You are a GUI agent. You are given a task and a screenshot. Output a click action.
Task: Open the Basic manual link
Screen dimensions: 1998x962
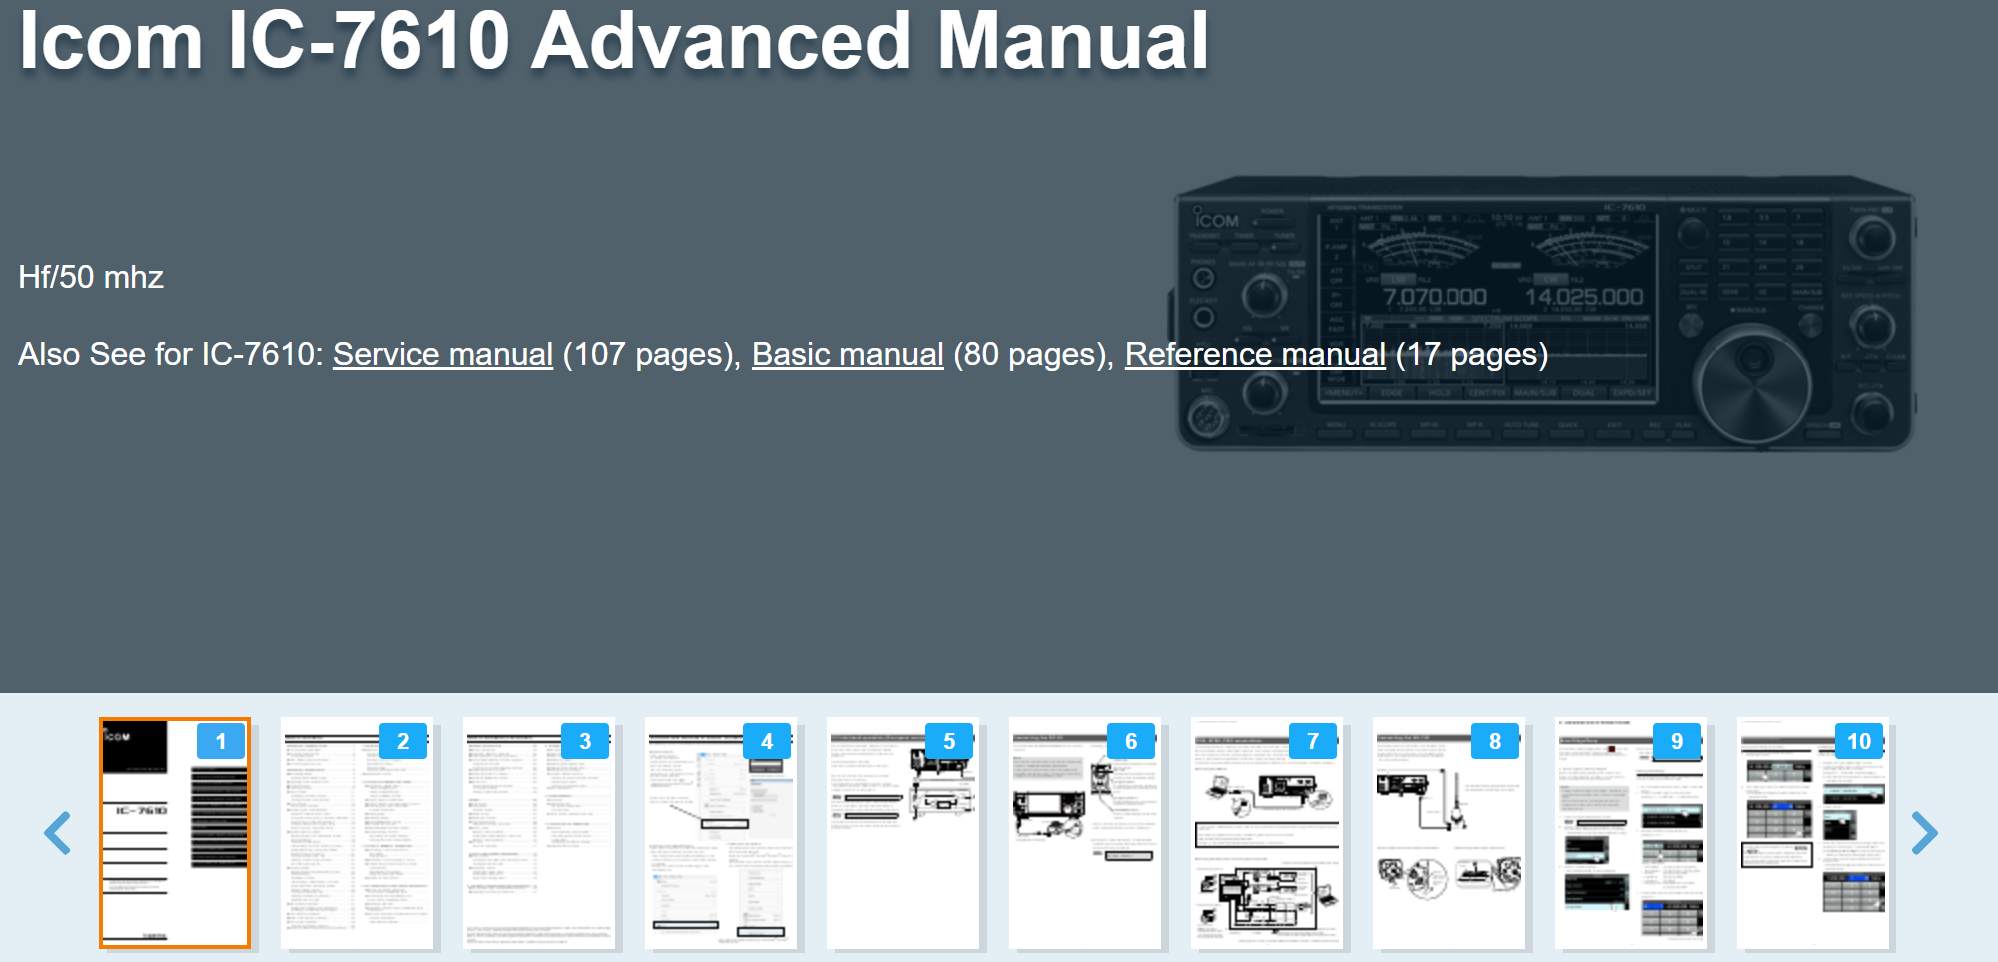click(847, 354)
